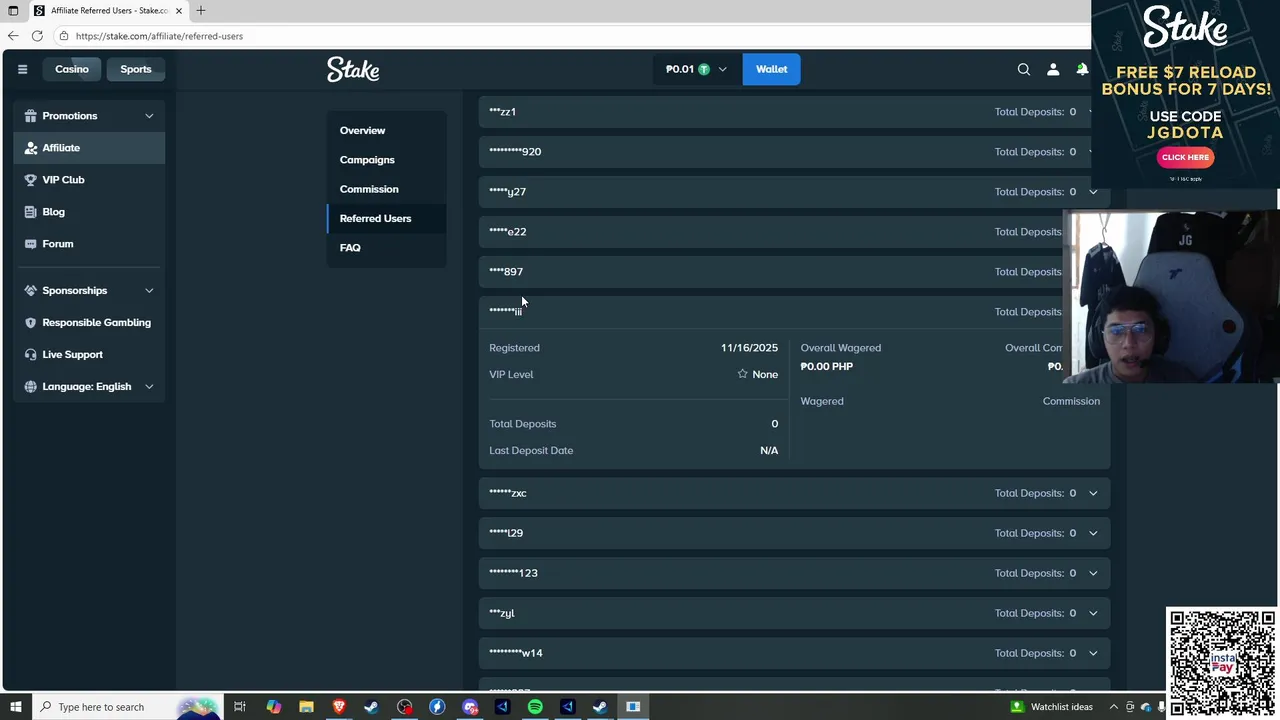Image resolution: width=1280 pixels, height=720 pixels.
Task: Expand the *********123 user row chevron
Action: [x=1092, y=573]
